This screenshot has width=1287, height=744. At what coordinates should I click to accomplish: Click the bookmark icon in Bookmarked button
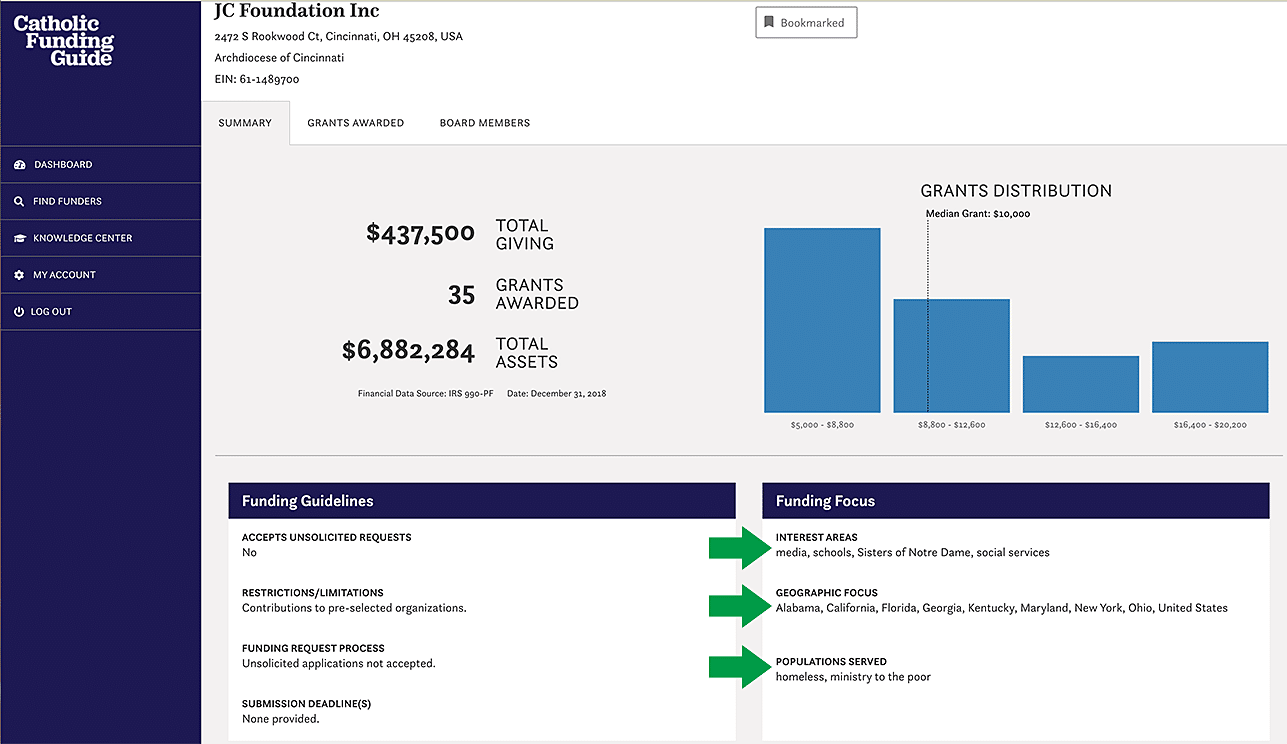coord(769,22)
